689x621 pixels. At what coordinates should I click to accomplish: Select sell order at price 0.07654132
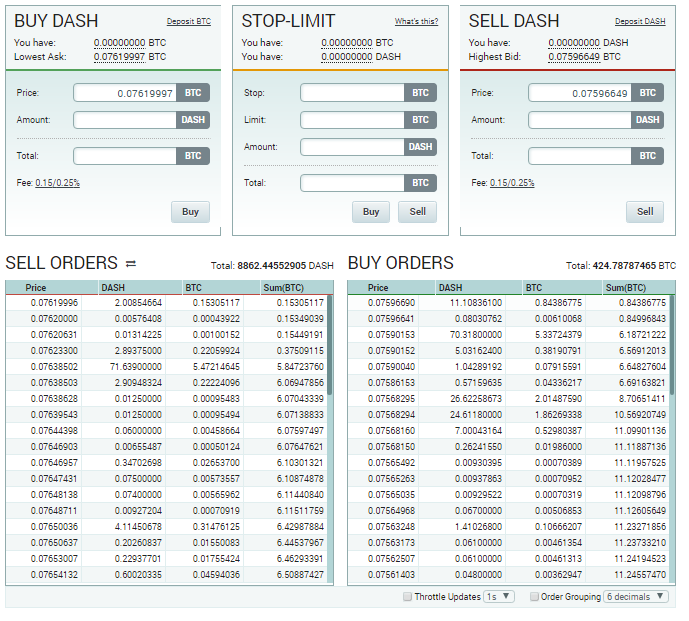[x=167, y=574]
